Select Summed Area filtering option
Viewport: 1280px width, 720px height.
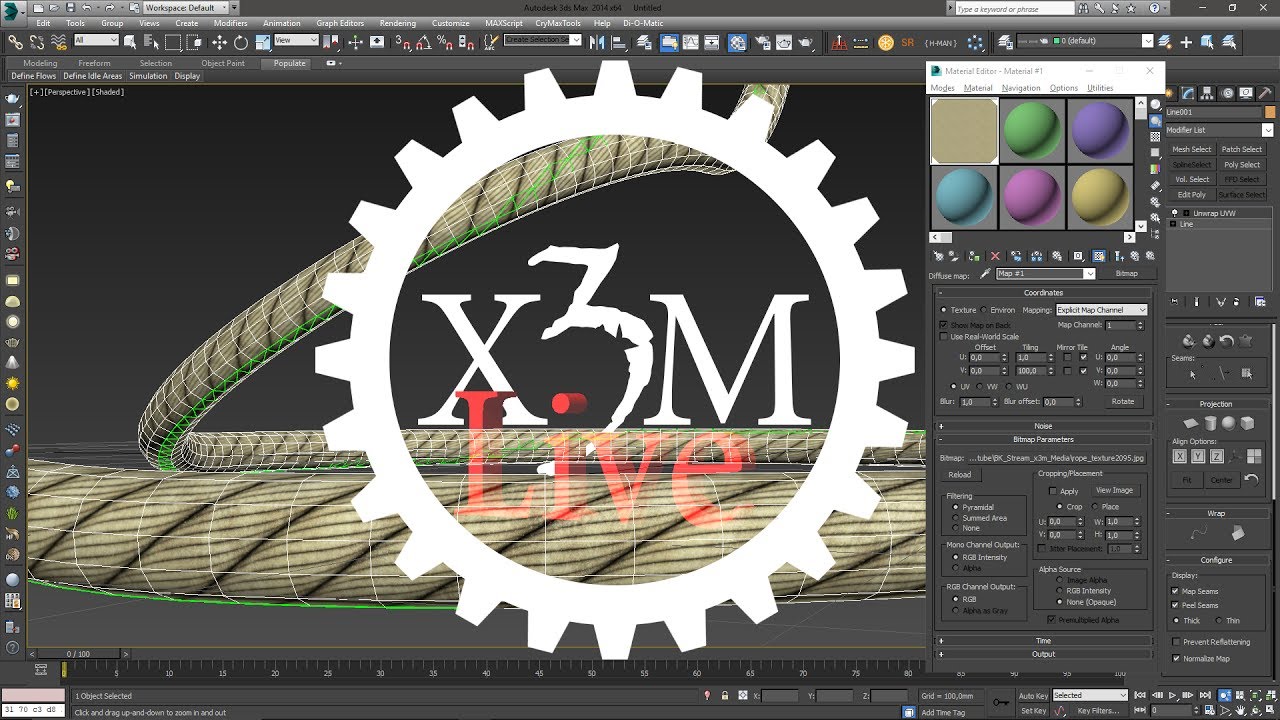(956, 518)
